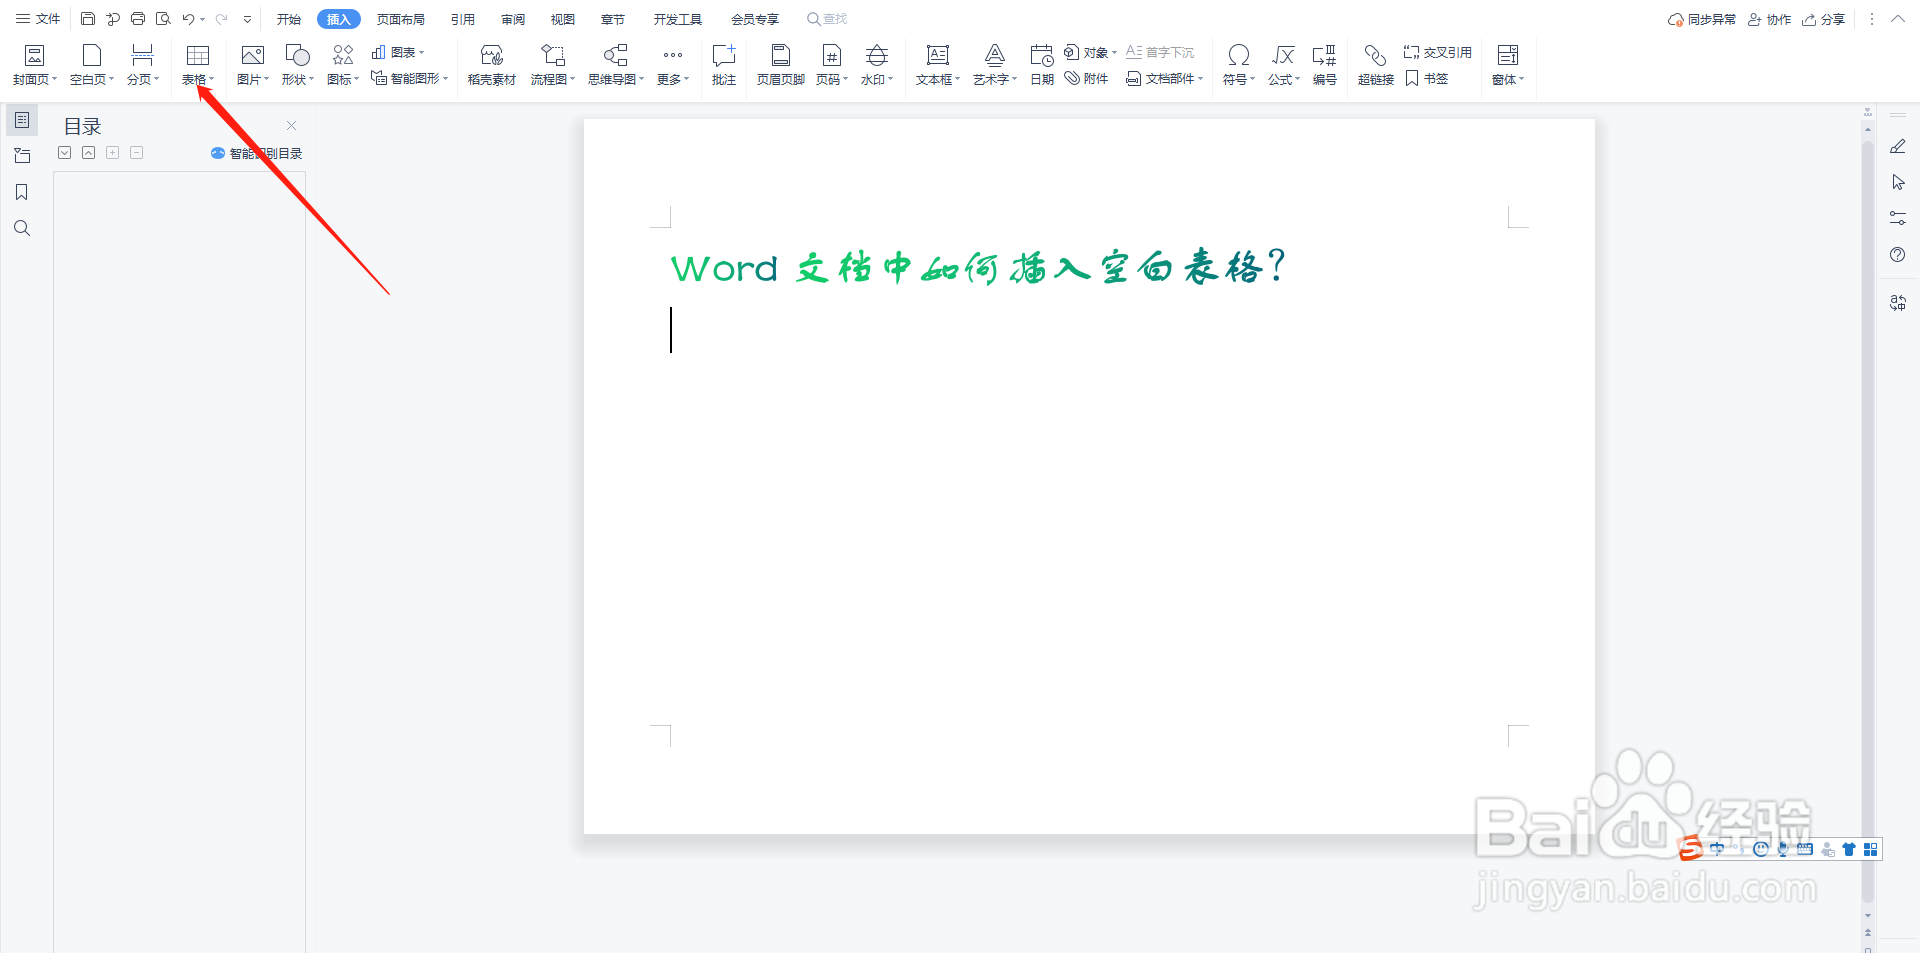Open Print Preview from quick access bar
This screenshot has width=1920, height=953.
click(163, 19)
